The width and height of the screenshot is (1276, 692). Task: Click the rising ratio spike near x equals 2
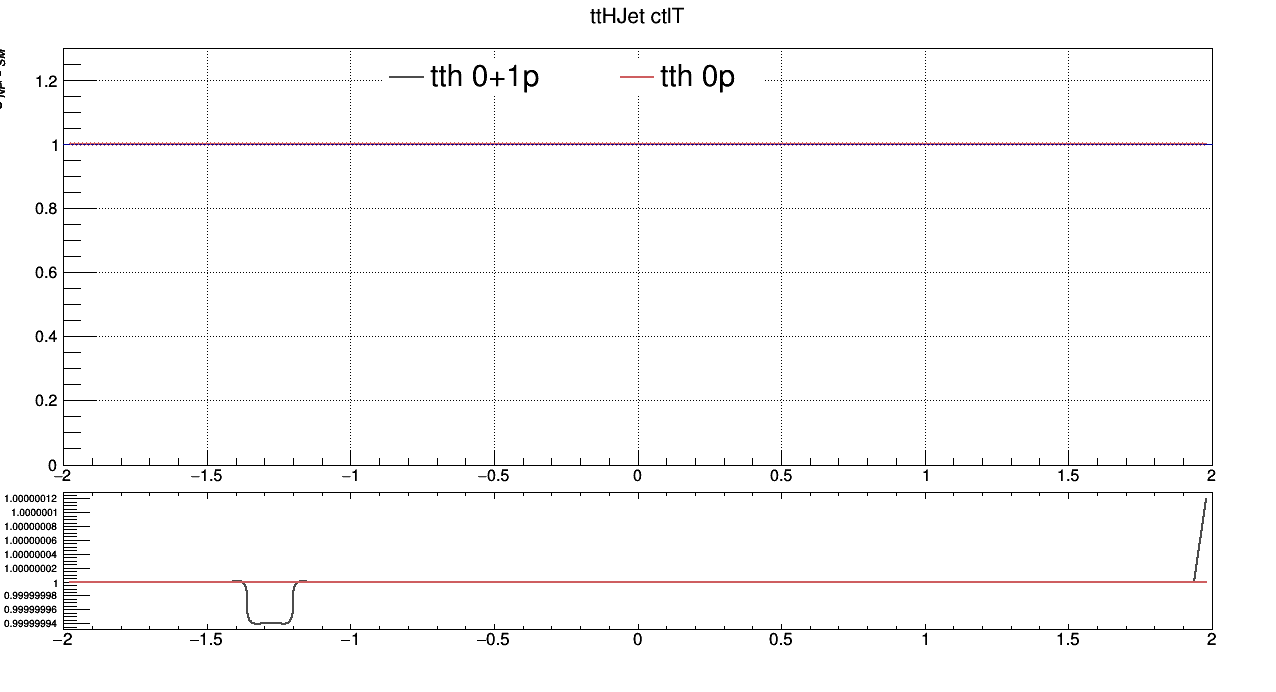[x=1200, y=540]
